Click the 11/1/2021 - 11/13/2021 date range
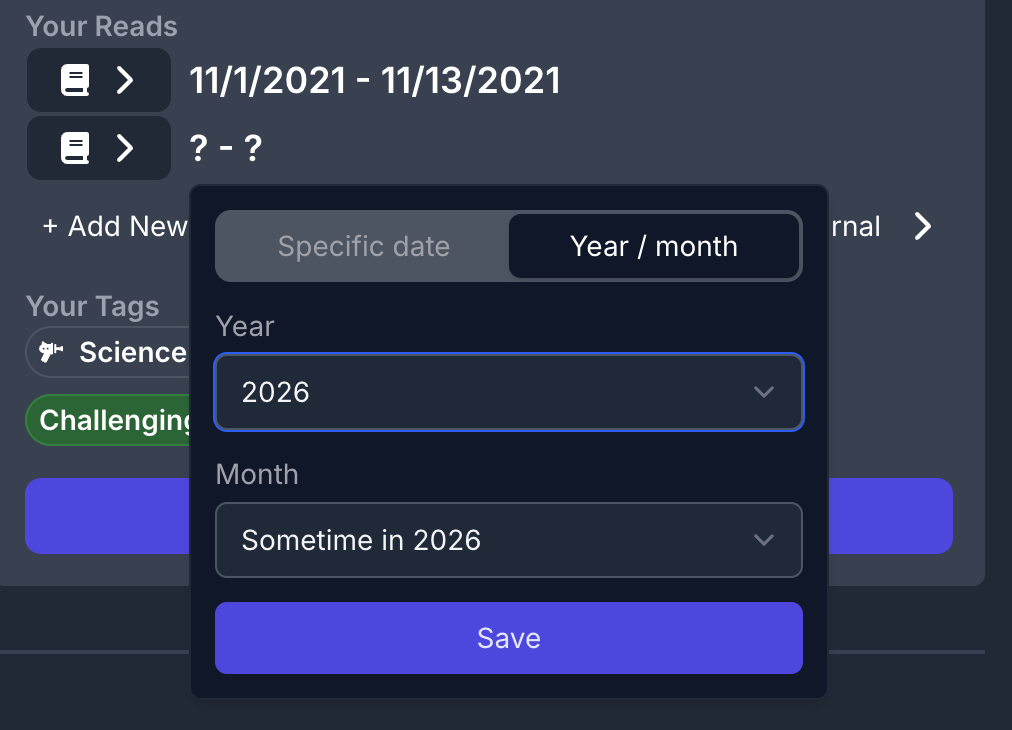This screenshot has width=1012, height=730. (375, 81)
